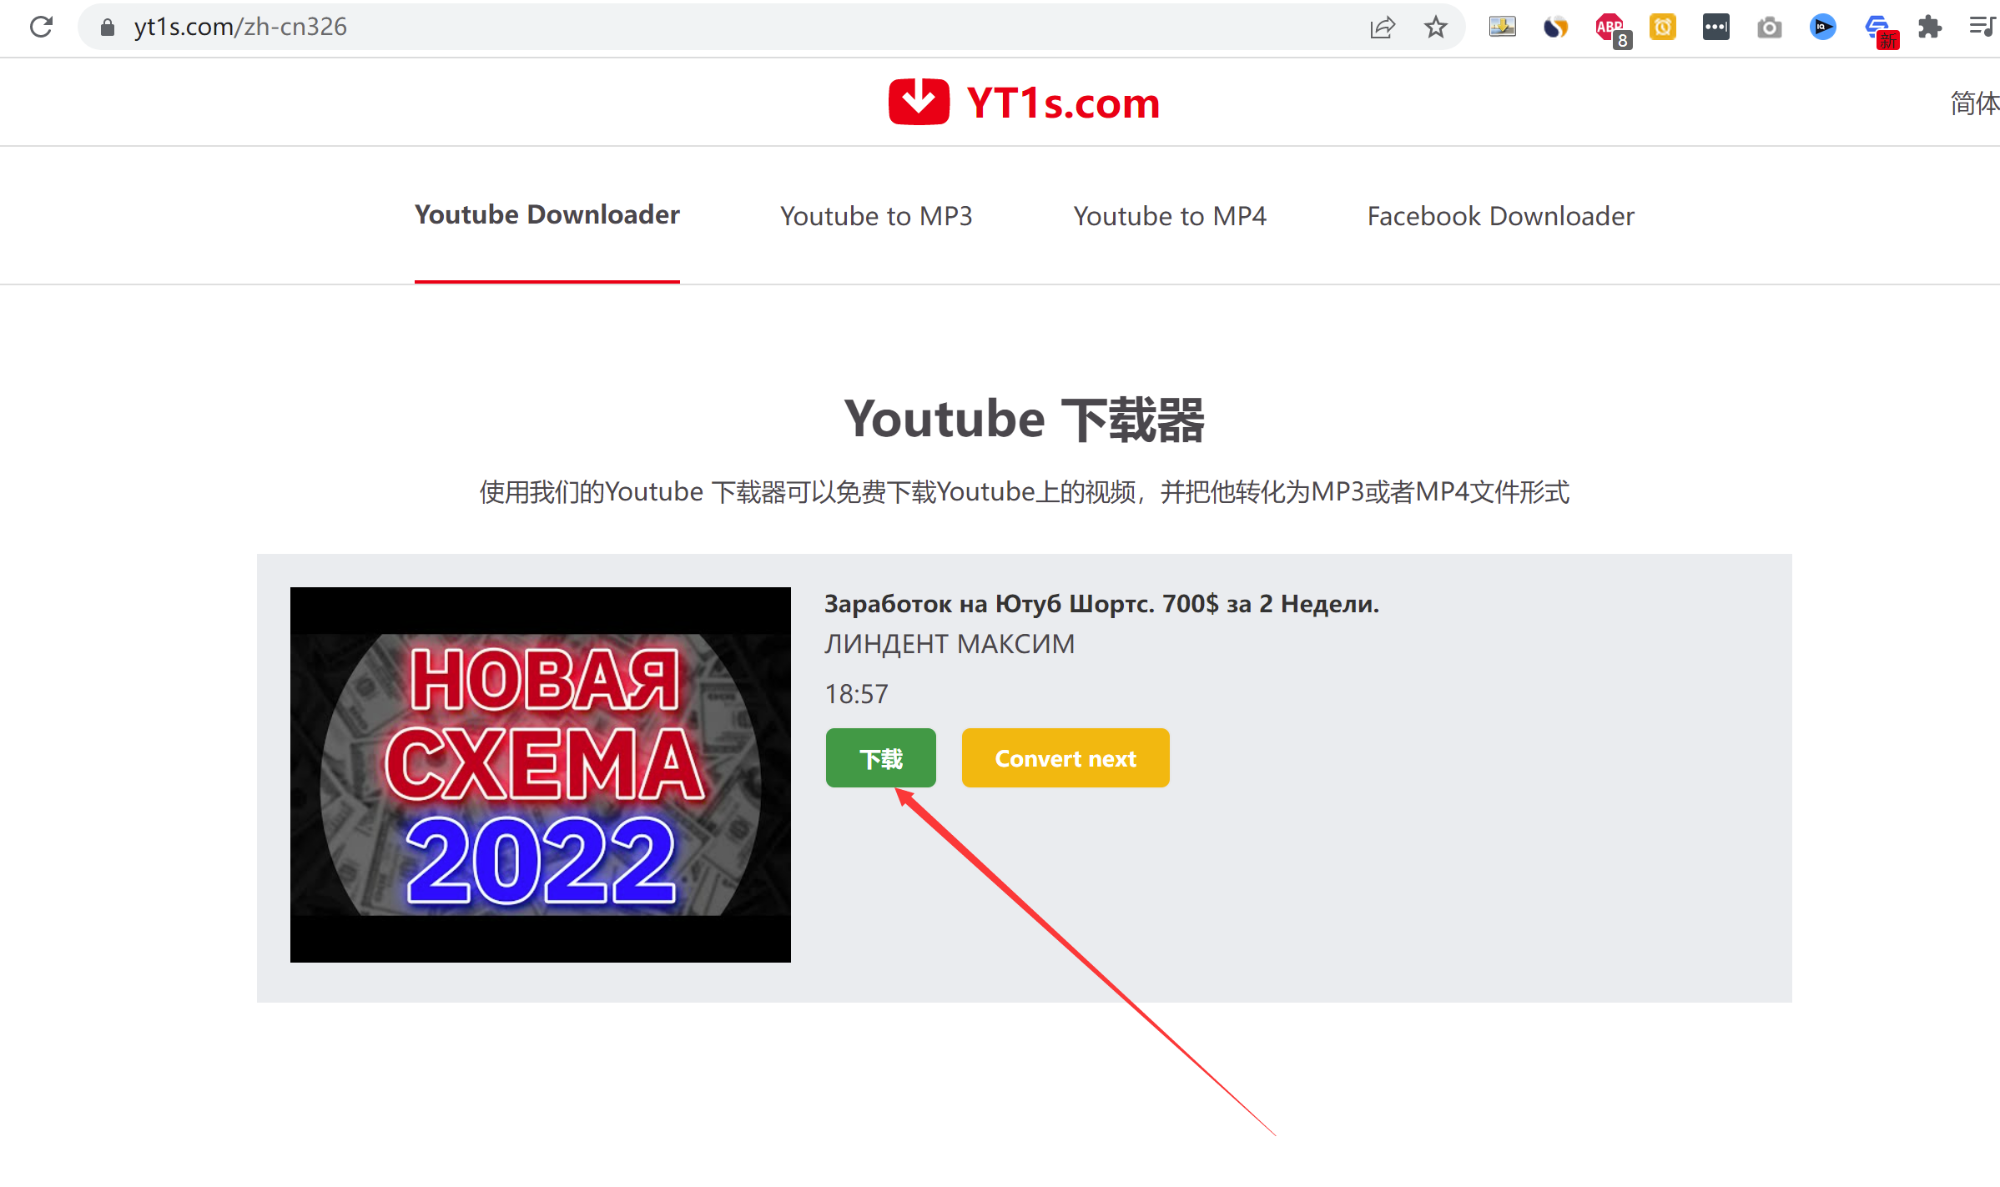Reload the page with the refresh icon
Image resolution: width=2000 pixels, height=1187 pixels.
click(x=41, y=27)
